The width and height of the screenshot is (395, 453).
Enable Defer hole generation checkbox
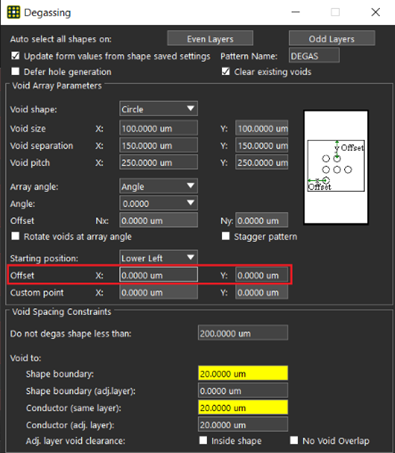coord(15,71)
